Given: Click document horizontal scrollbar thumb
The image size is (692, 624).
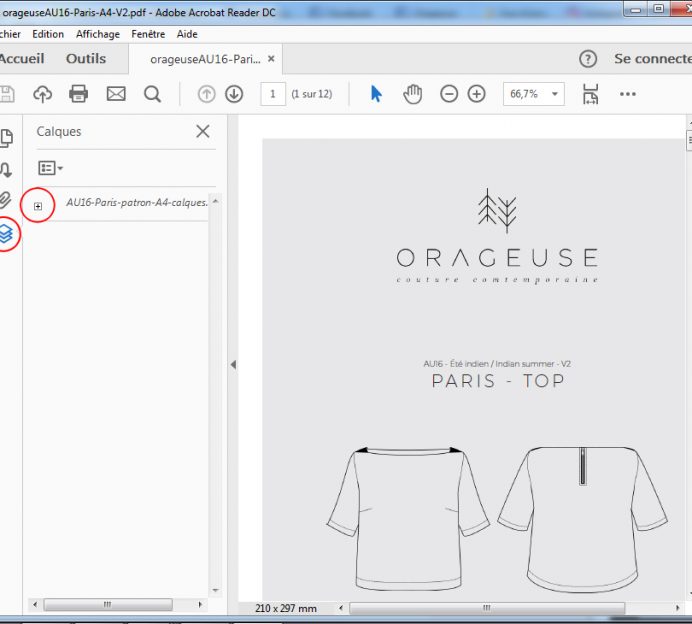Looking at the screenshot, I should coord(487,608).
